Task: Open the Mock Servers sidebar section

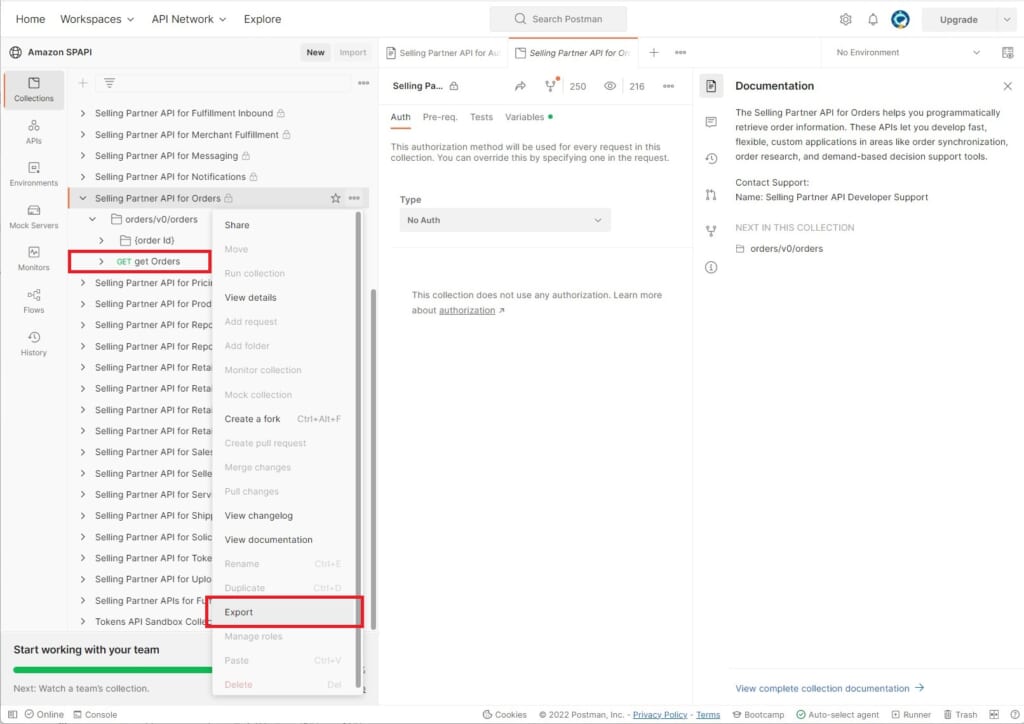Action: [34, 216]
